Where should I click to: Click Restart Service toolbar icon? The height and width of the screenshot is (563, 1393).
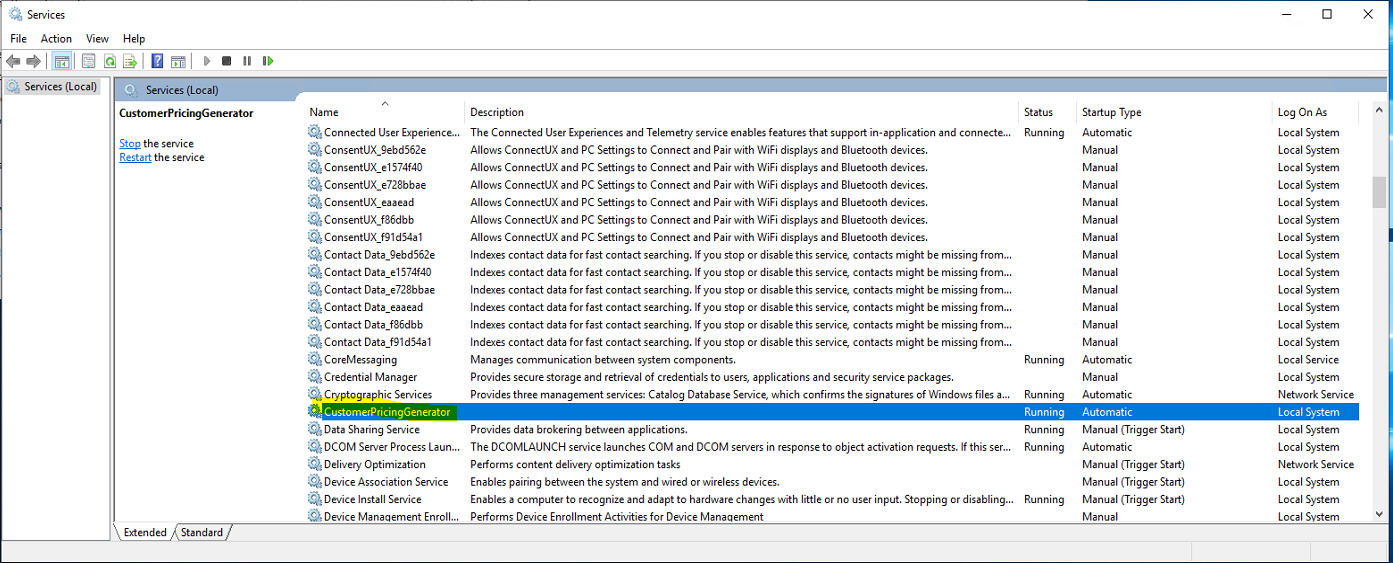[268, 61]
